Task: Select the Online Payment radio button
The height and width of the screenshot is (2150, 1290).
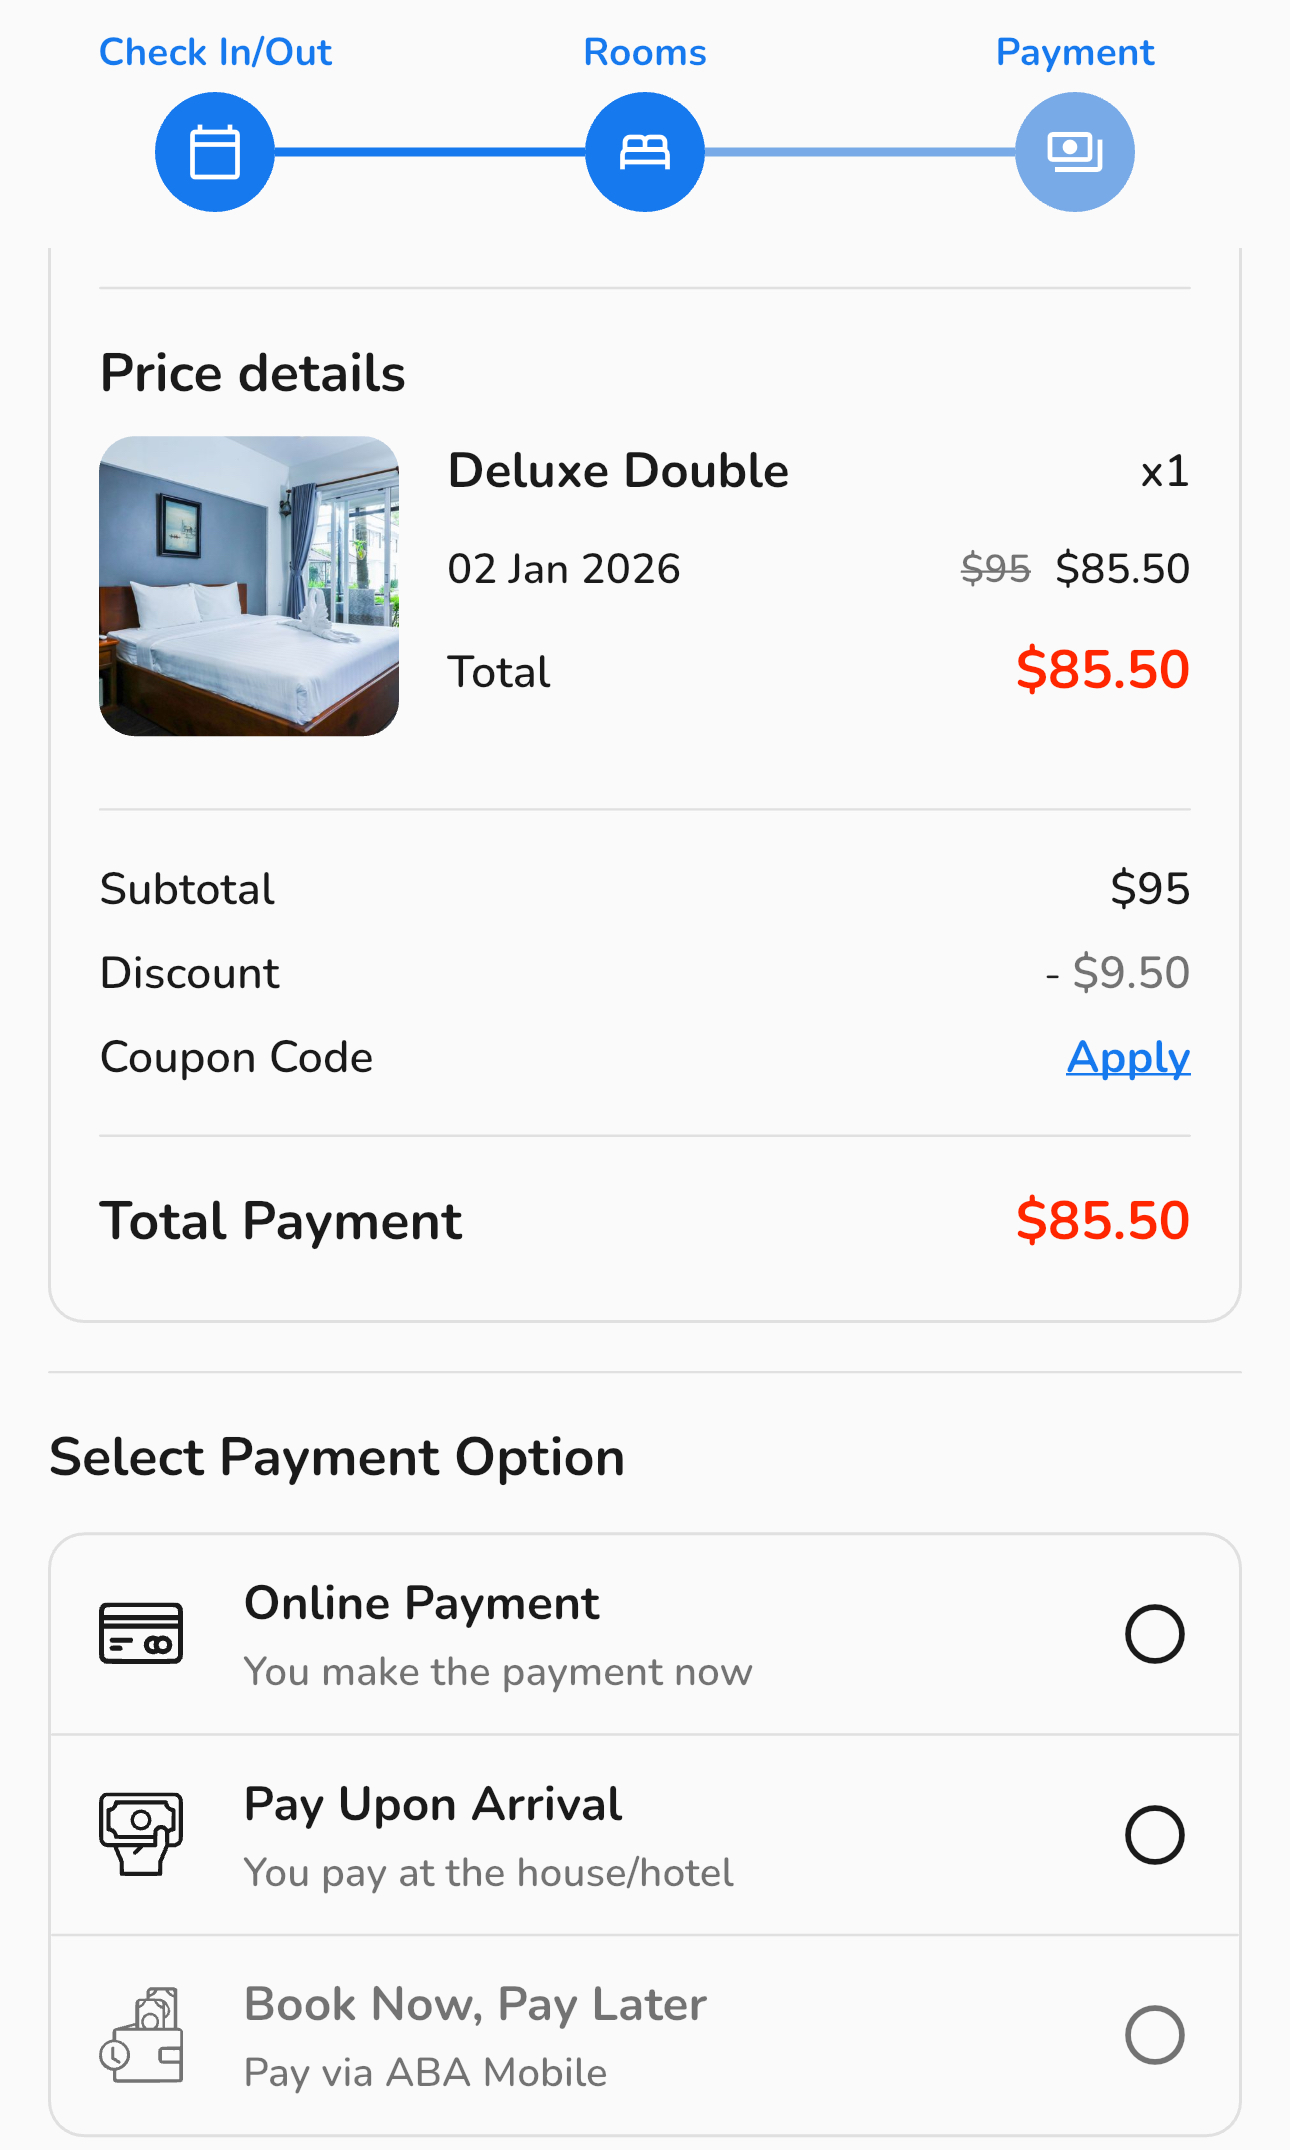Action: click(x=1154, y=1634)
